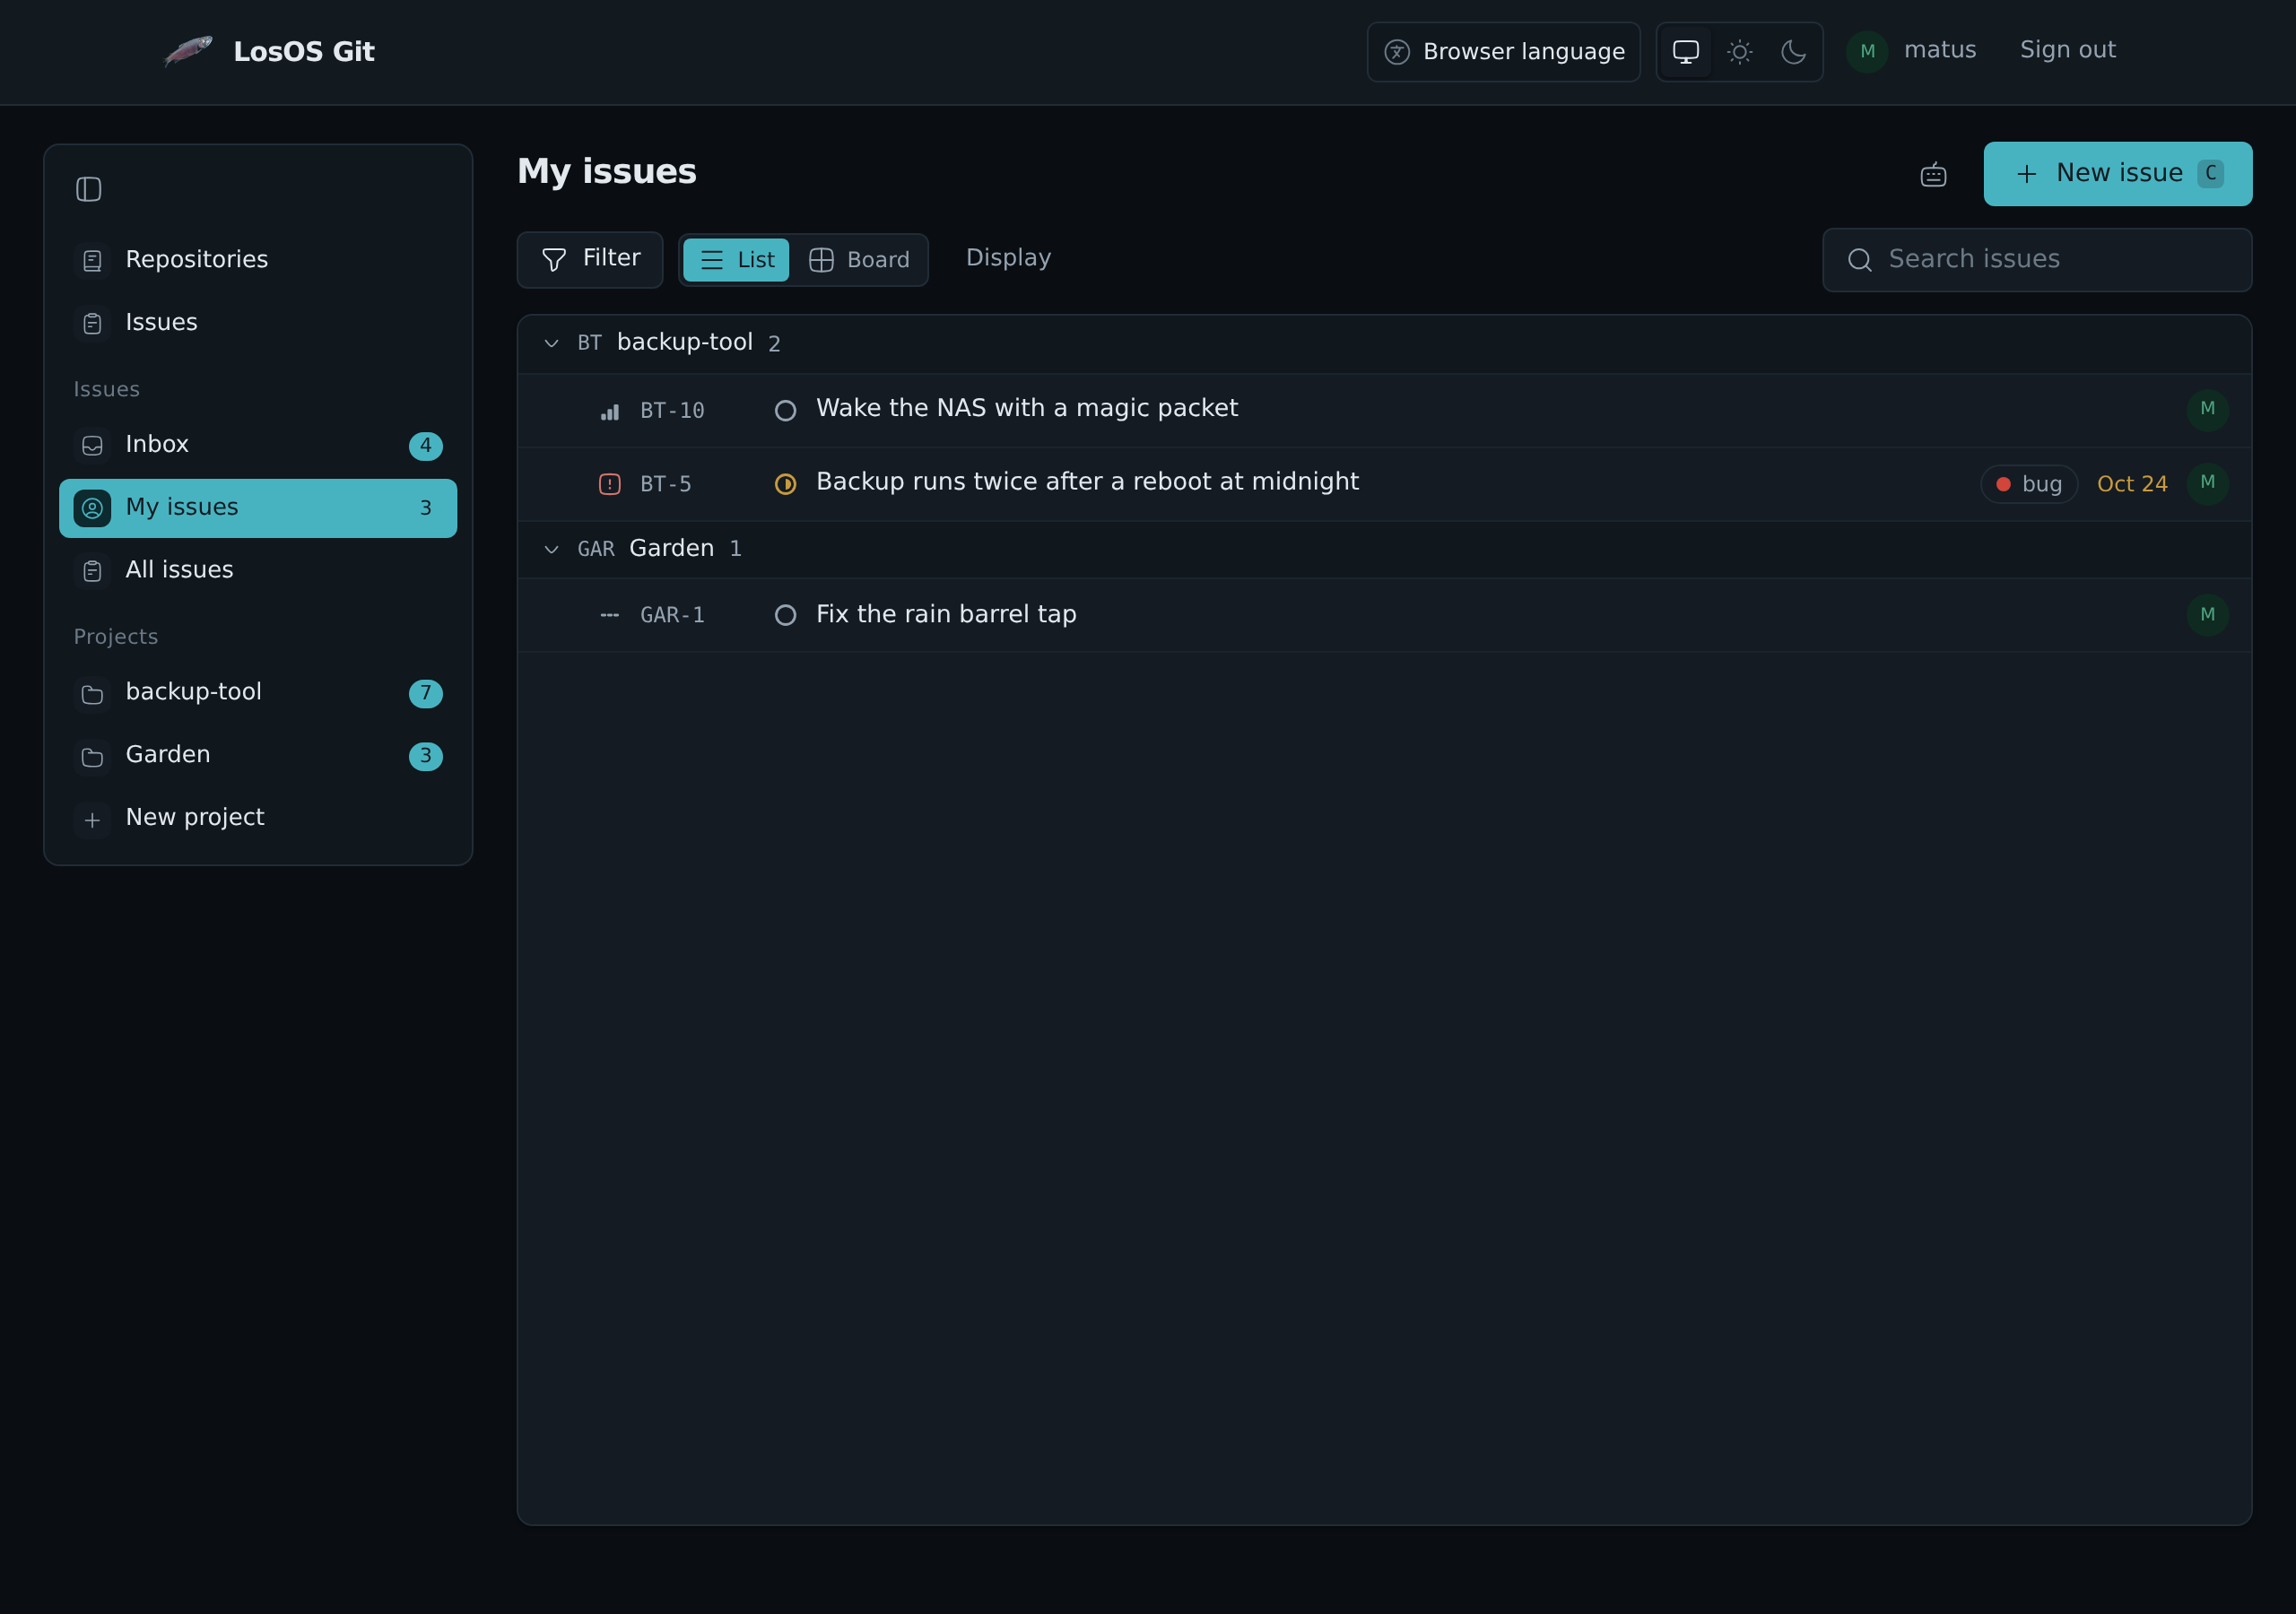Viewport: 2296px width, 1614px height.
Task: Click assignee avatar on BT-5 row
Action: pyautogui.click(x=2207, y=484)
